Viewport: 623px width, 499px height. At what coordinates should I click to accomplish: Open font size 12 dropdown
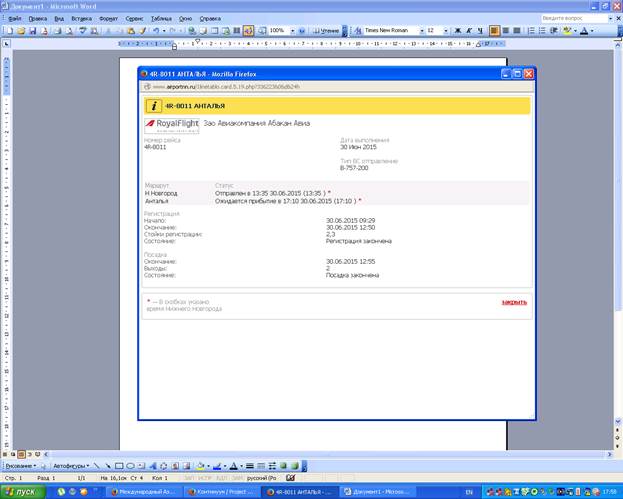pyautogui.click(x=445, y=31)
